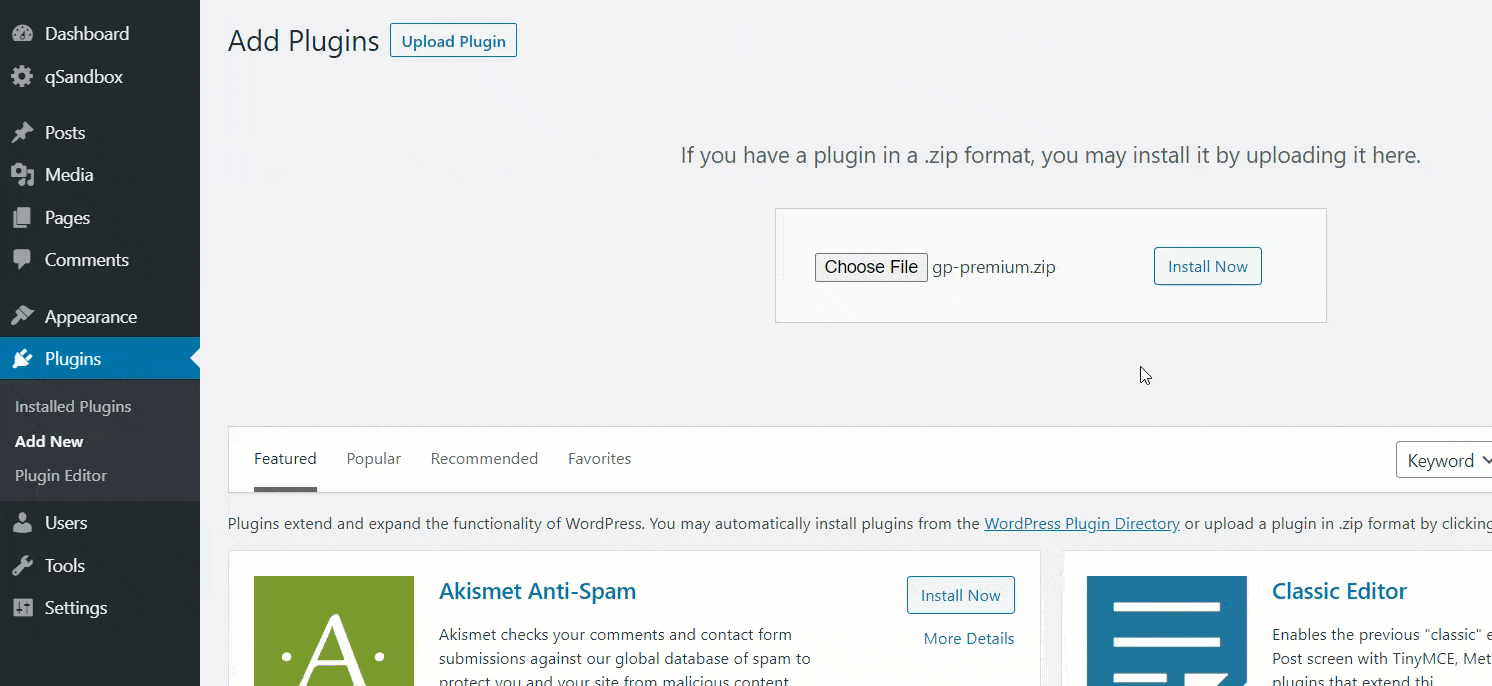Click the Choose File button

(871, 267)
